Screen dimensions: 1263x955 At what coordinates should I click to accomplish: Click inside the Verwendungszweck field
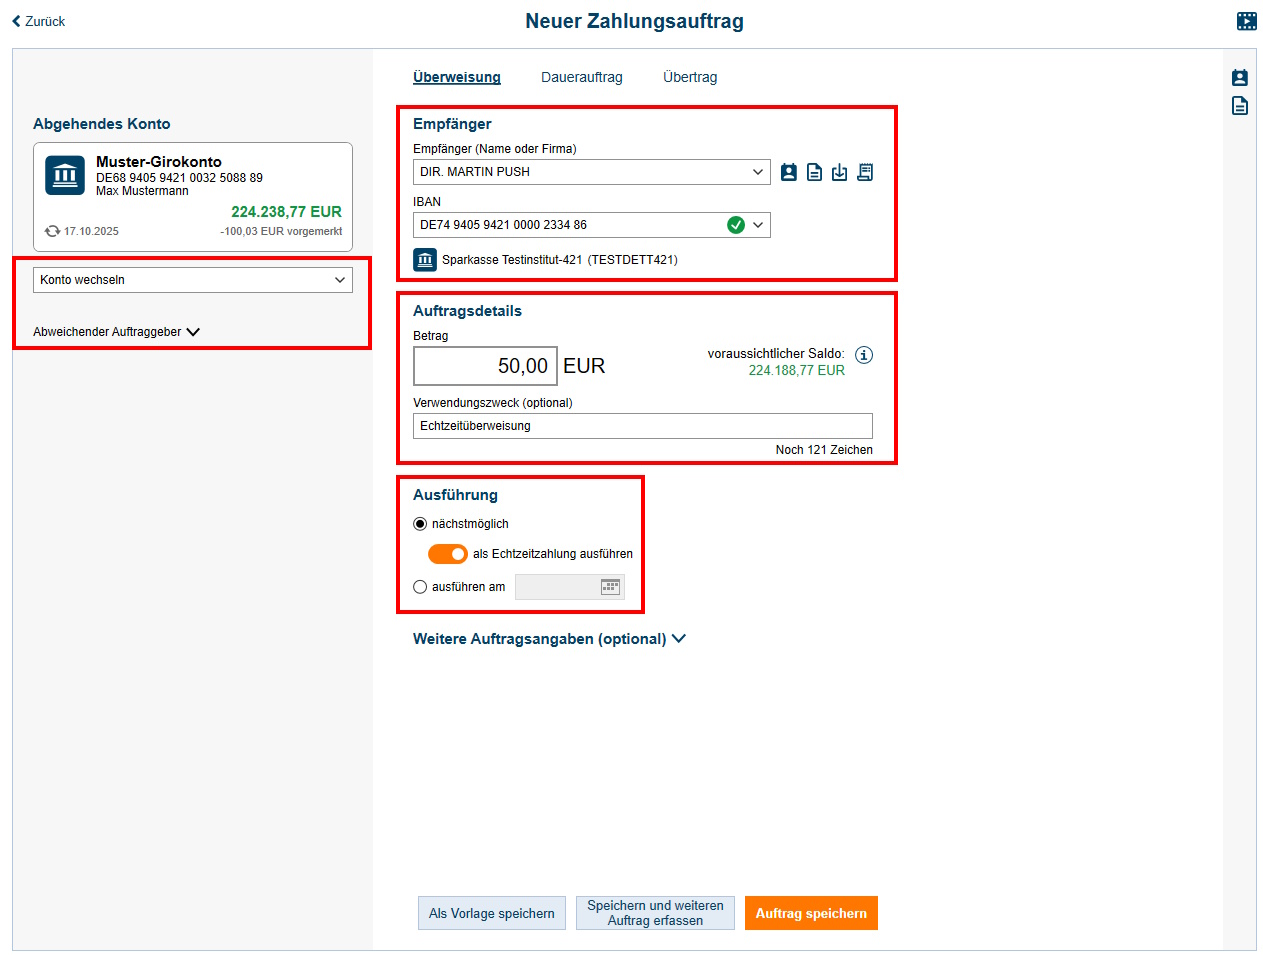coord(642,426)
